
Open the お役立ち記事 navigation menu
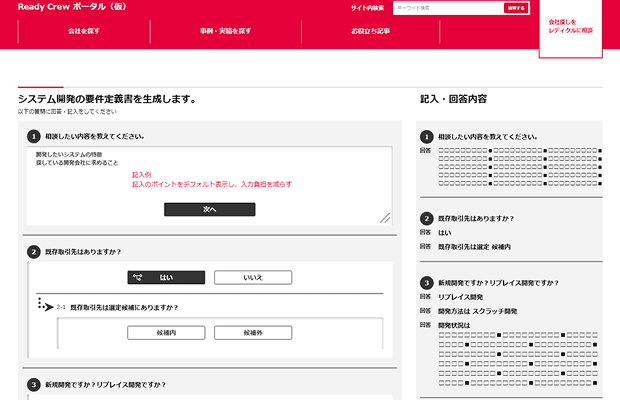[x=370, y=32]
